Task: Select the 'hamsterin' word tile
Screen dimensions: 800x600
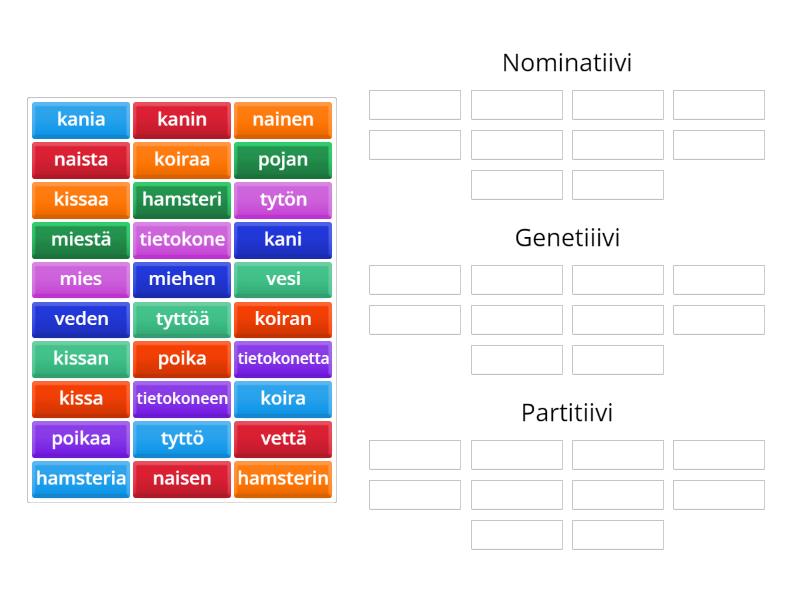Action: pos(283,479)
